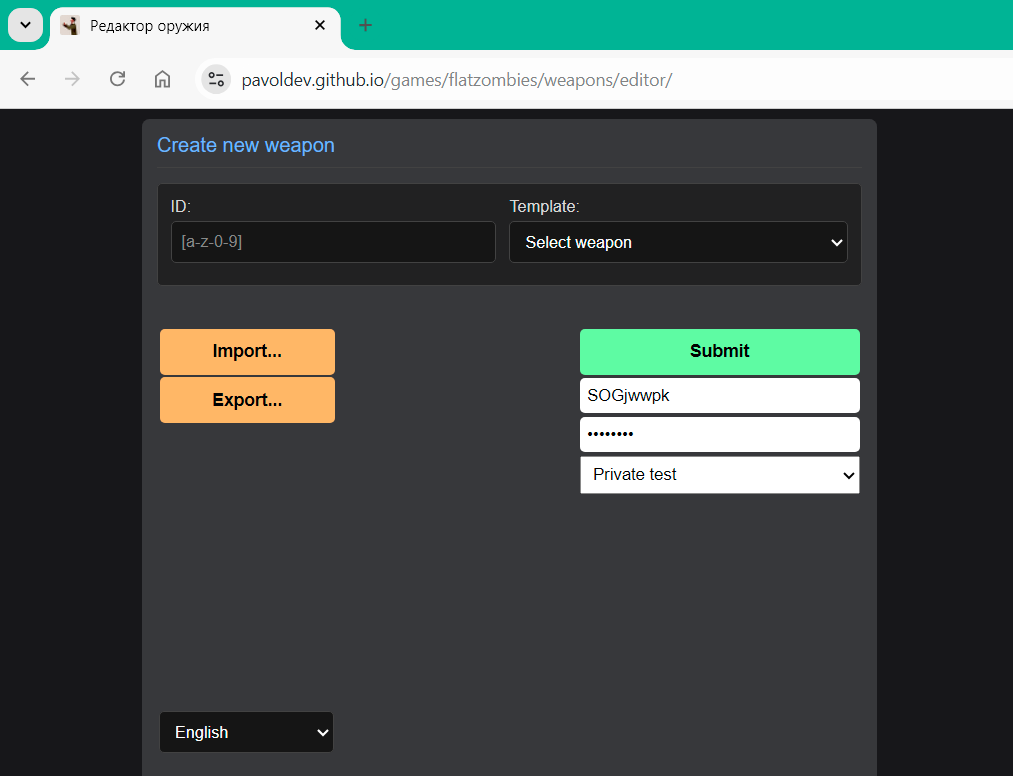This screenshot has height=776, width=1013.
Task: Click the ID: label
Action: pyautogui.click(x=181, y=207)
